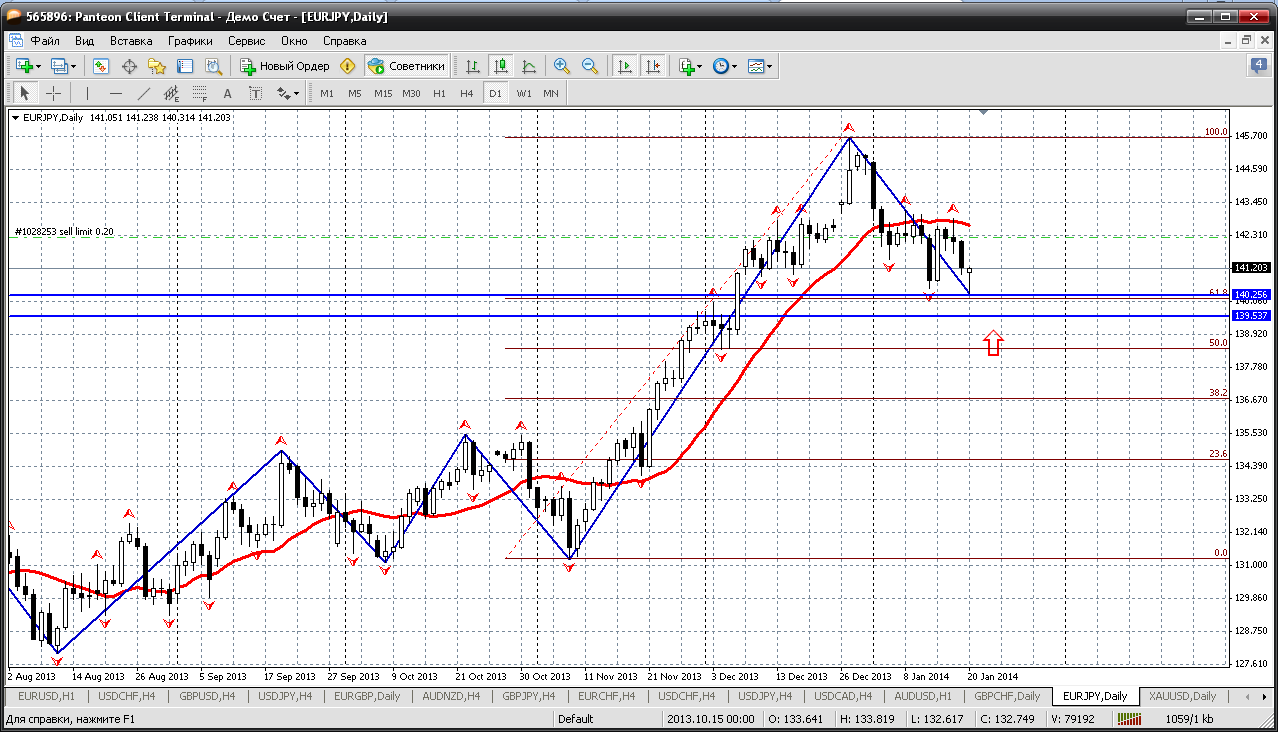This screenshot has width=1278, height=732.
Task: Open the periods clock icon
Action: click(720, 66)
